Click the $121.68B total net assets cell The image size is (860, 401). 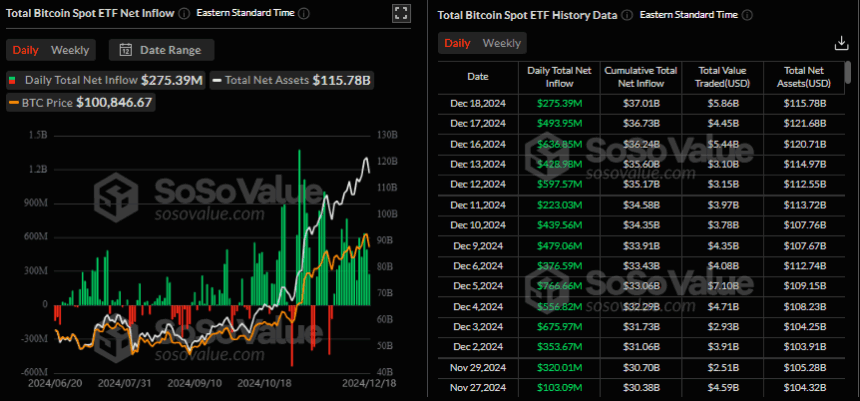click(x=805, y=124)
